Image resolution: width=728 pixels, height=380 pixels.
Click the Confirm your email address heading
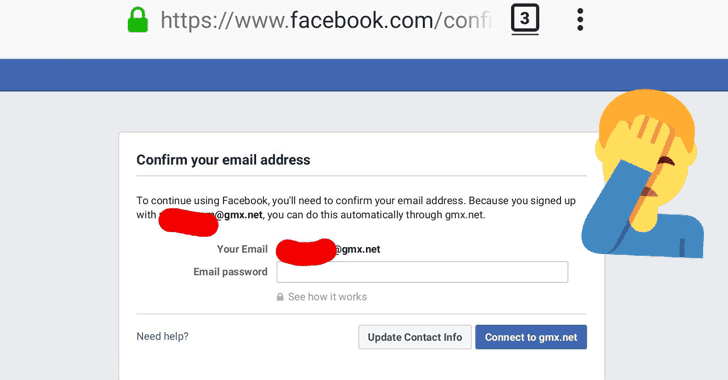point(223,160)
